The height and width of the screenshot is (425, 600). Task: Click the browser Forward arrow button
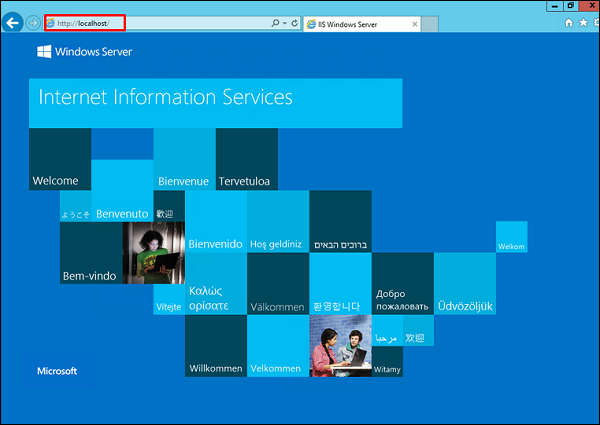point(33,22)
